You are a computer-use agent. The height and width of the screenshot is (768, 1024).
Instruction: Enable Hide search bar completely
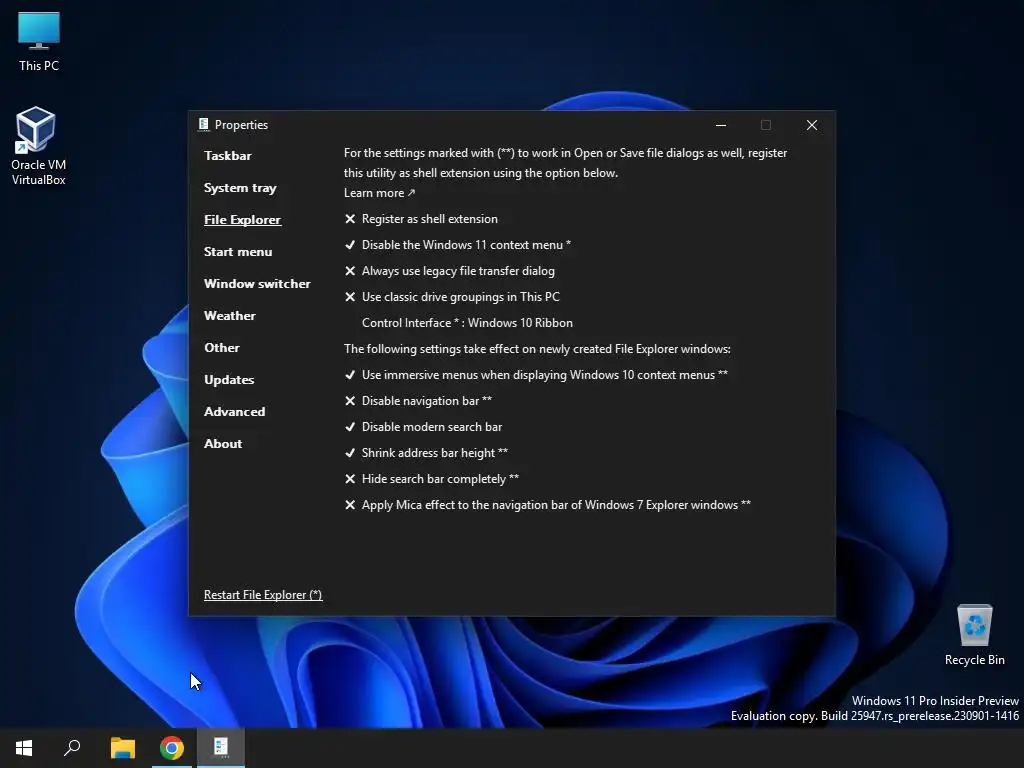(432, 479)
